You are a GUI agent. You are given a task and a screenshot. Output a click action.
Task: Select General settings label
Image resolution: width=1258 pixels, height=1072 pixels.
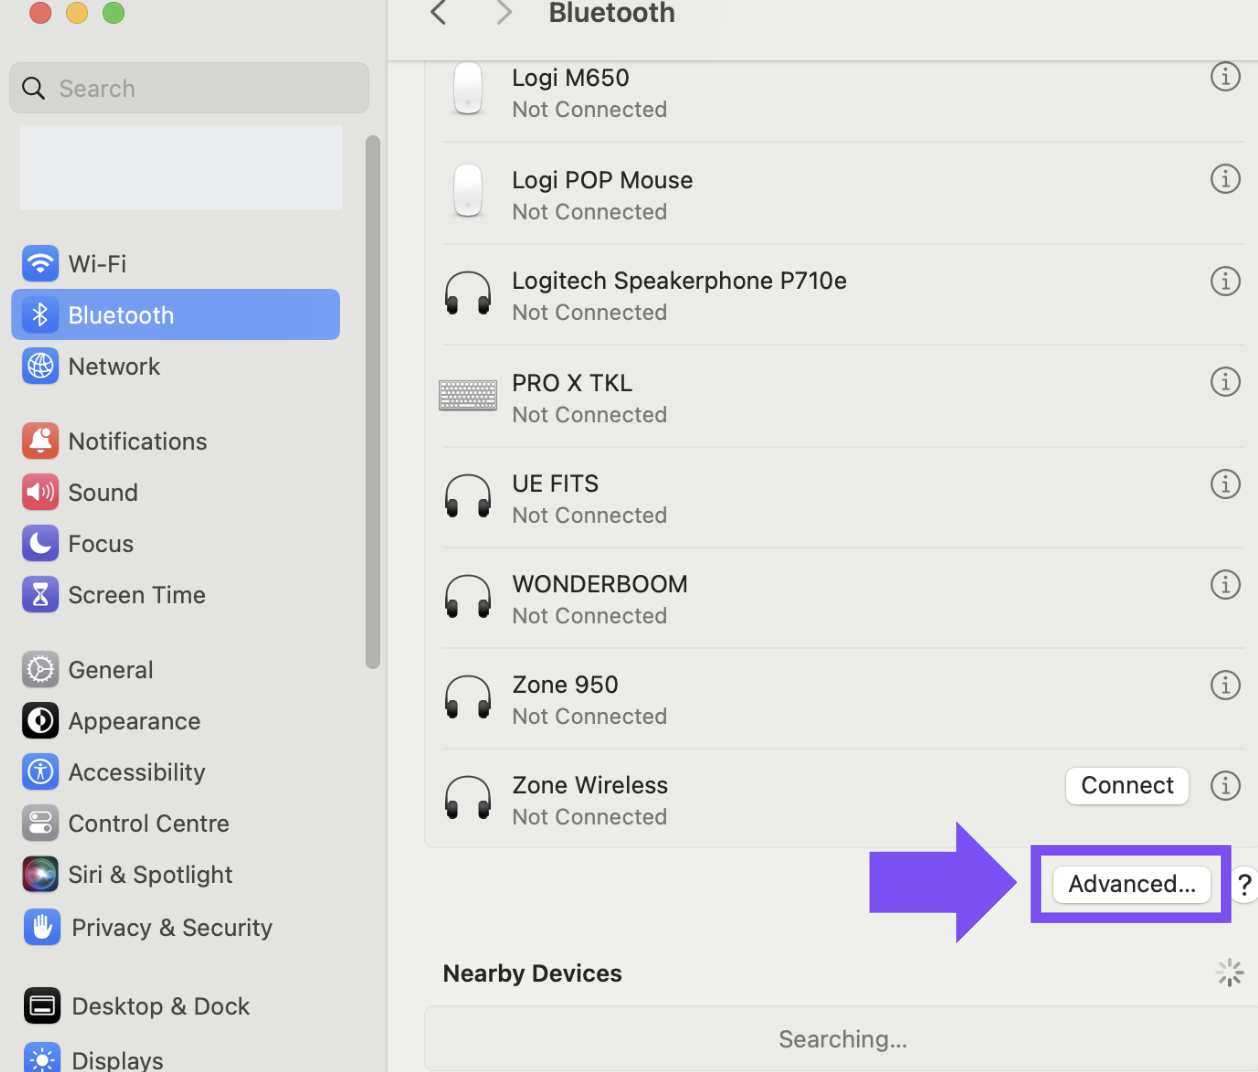coord(111,670)
